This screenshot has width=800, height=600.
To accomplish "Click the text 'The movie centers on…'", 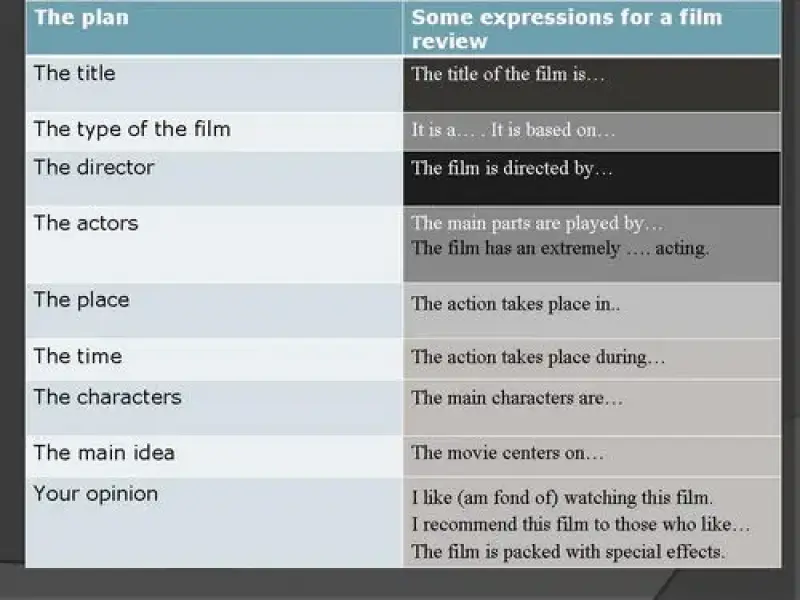I will tap(508, 453).
